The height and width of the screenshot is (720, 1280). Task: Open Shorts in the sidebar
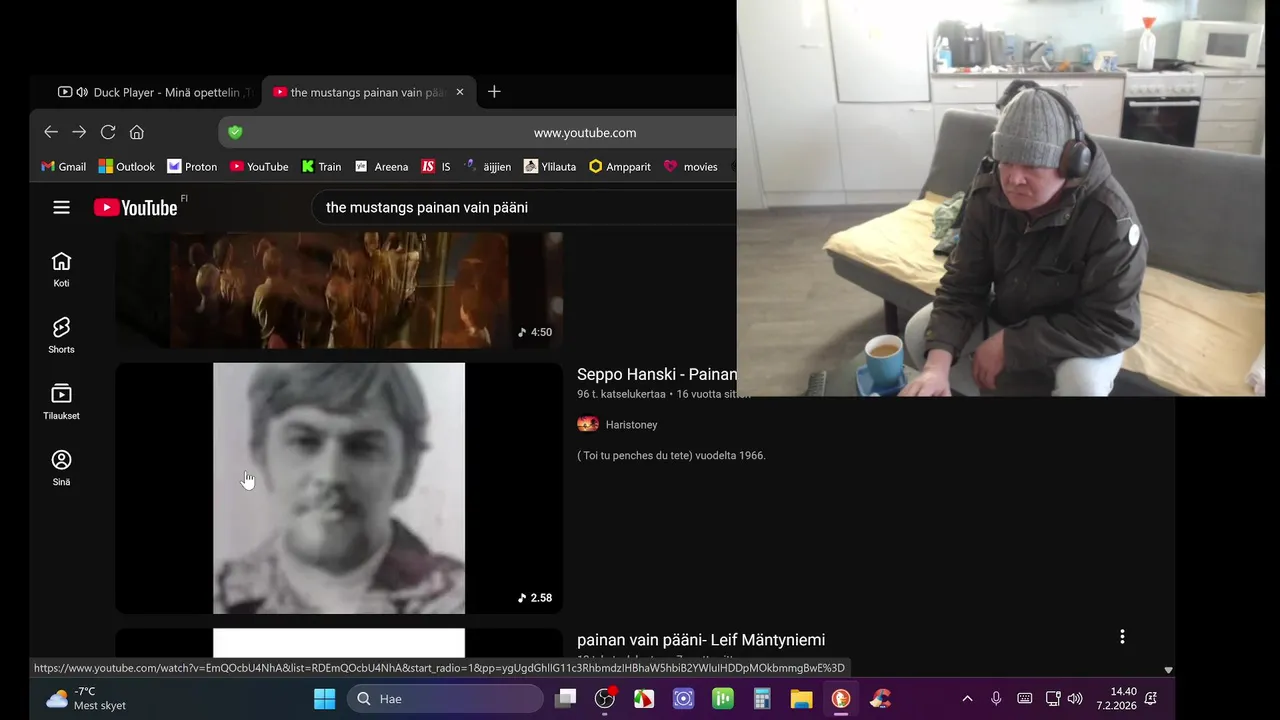point(61,336)
